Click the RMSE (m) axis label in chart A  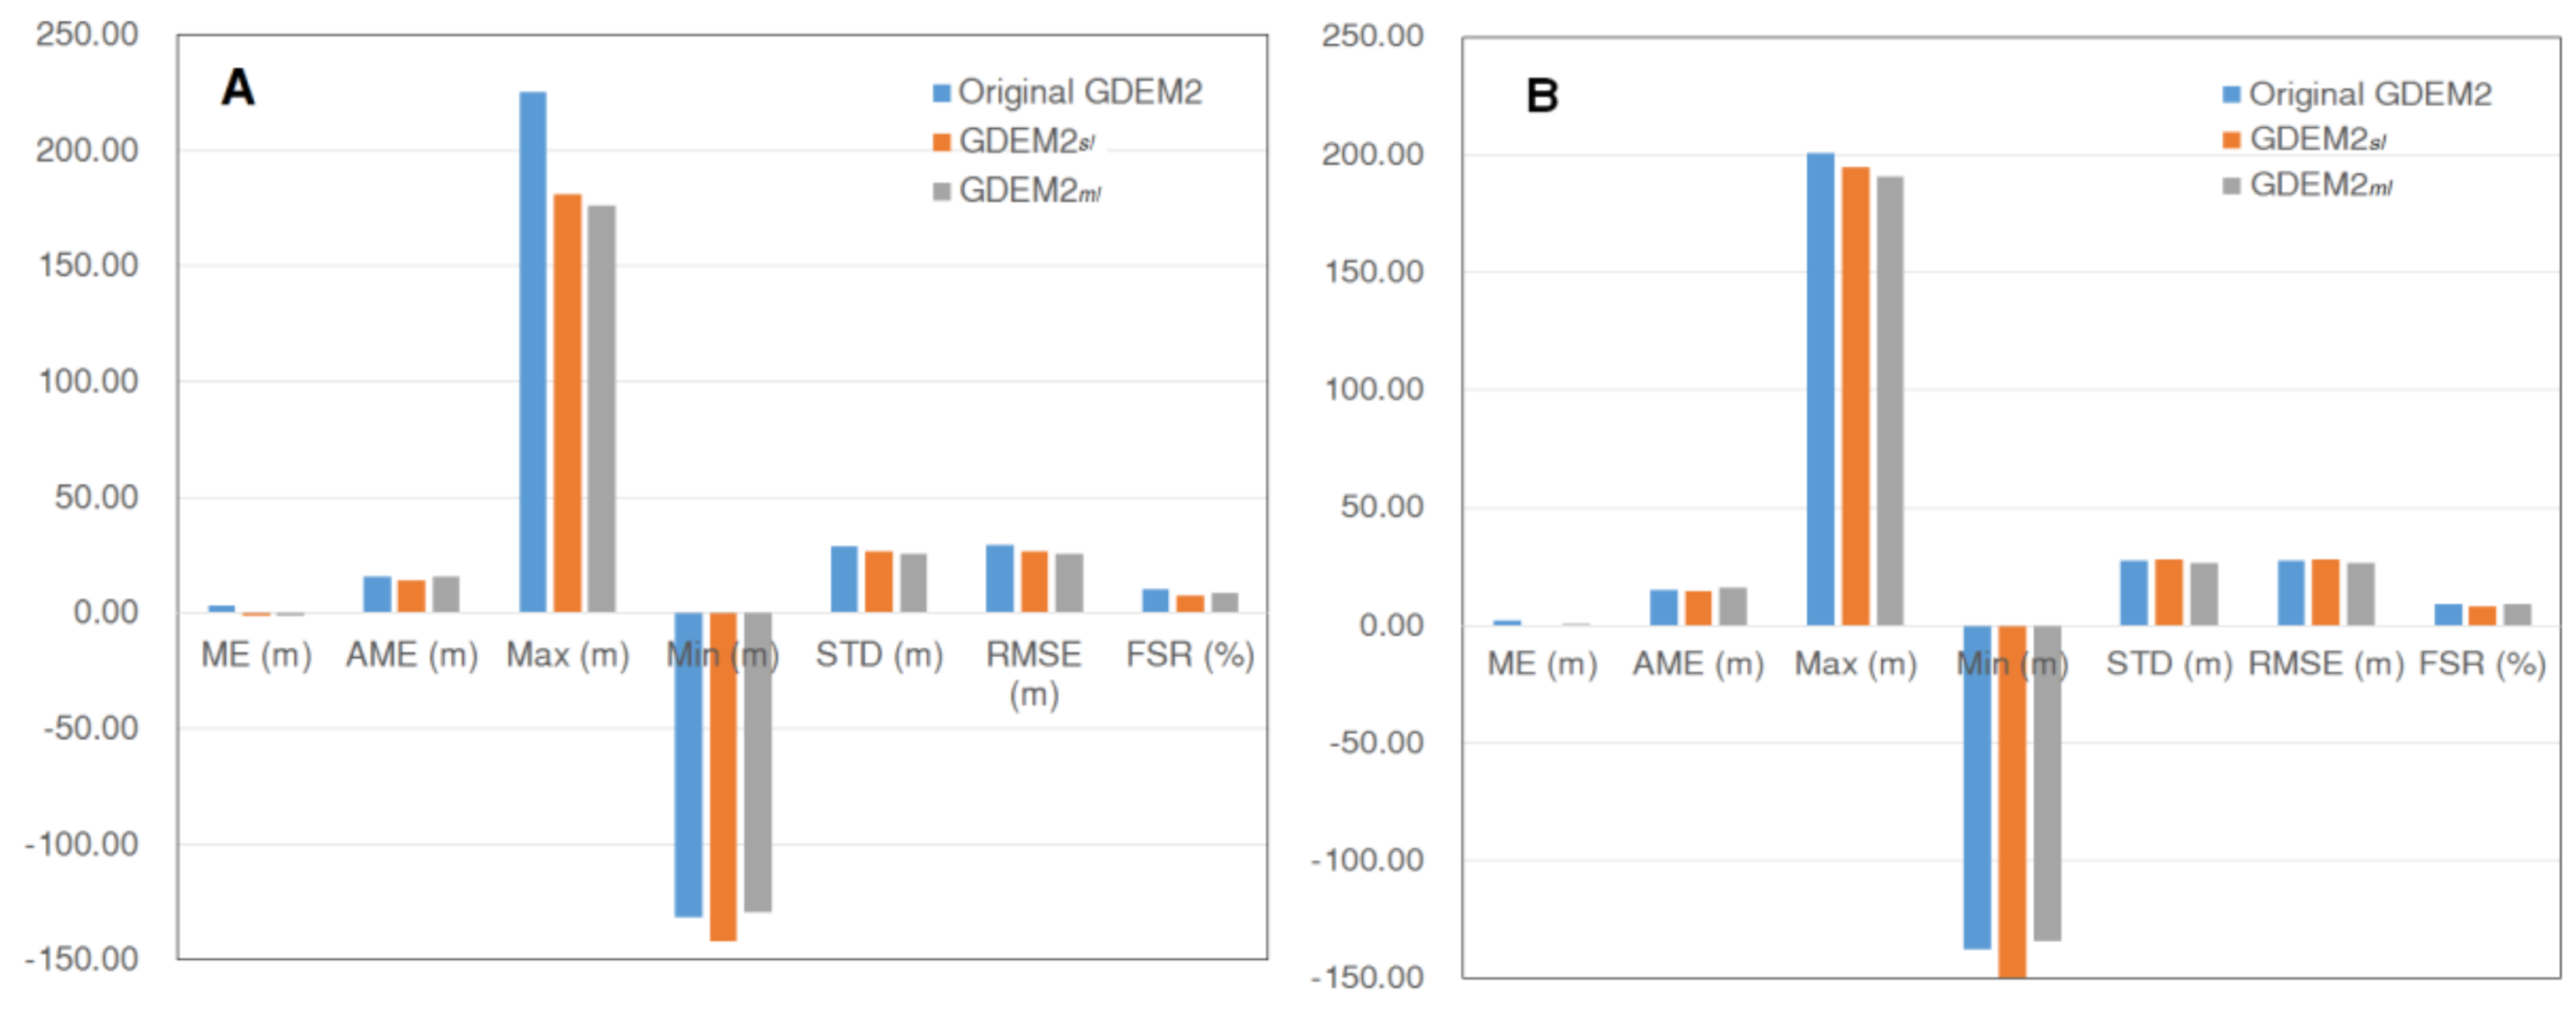click(1033, 673)
